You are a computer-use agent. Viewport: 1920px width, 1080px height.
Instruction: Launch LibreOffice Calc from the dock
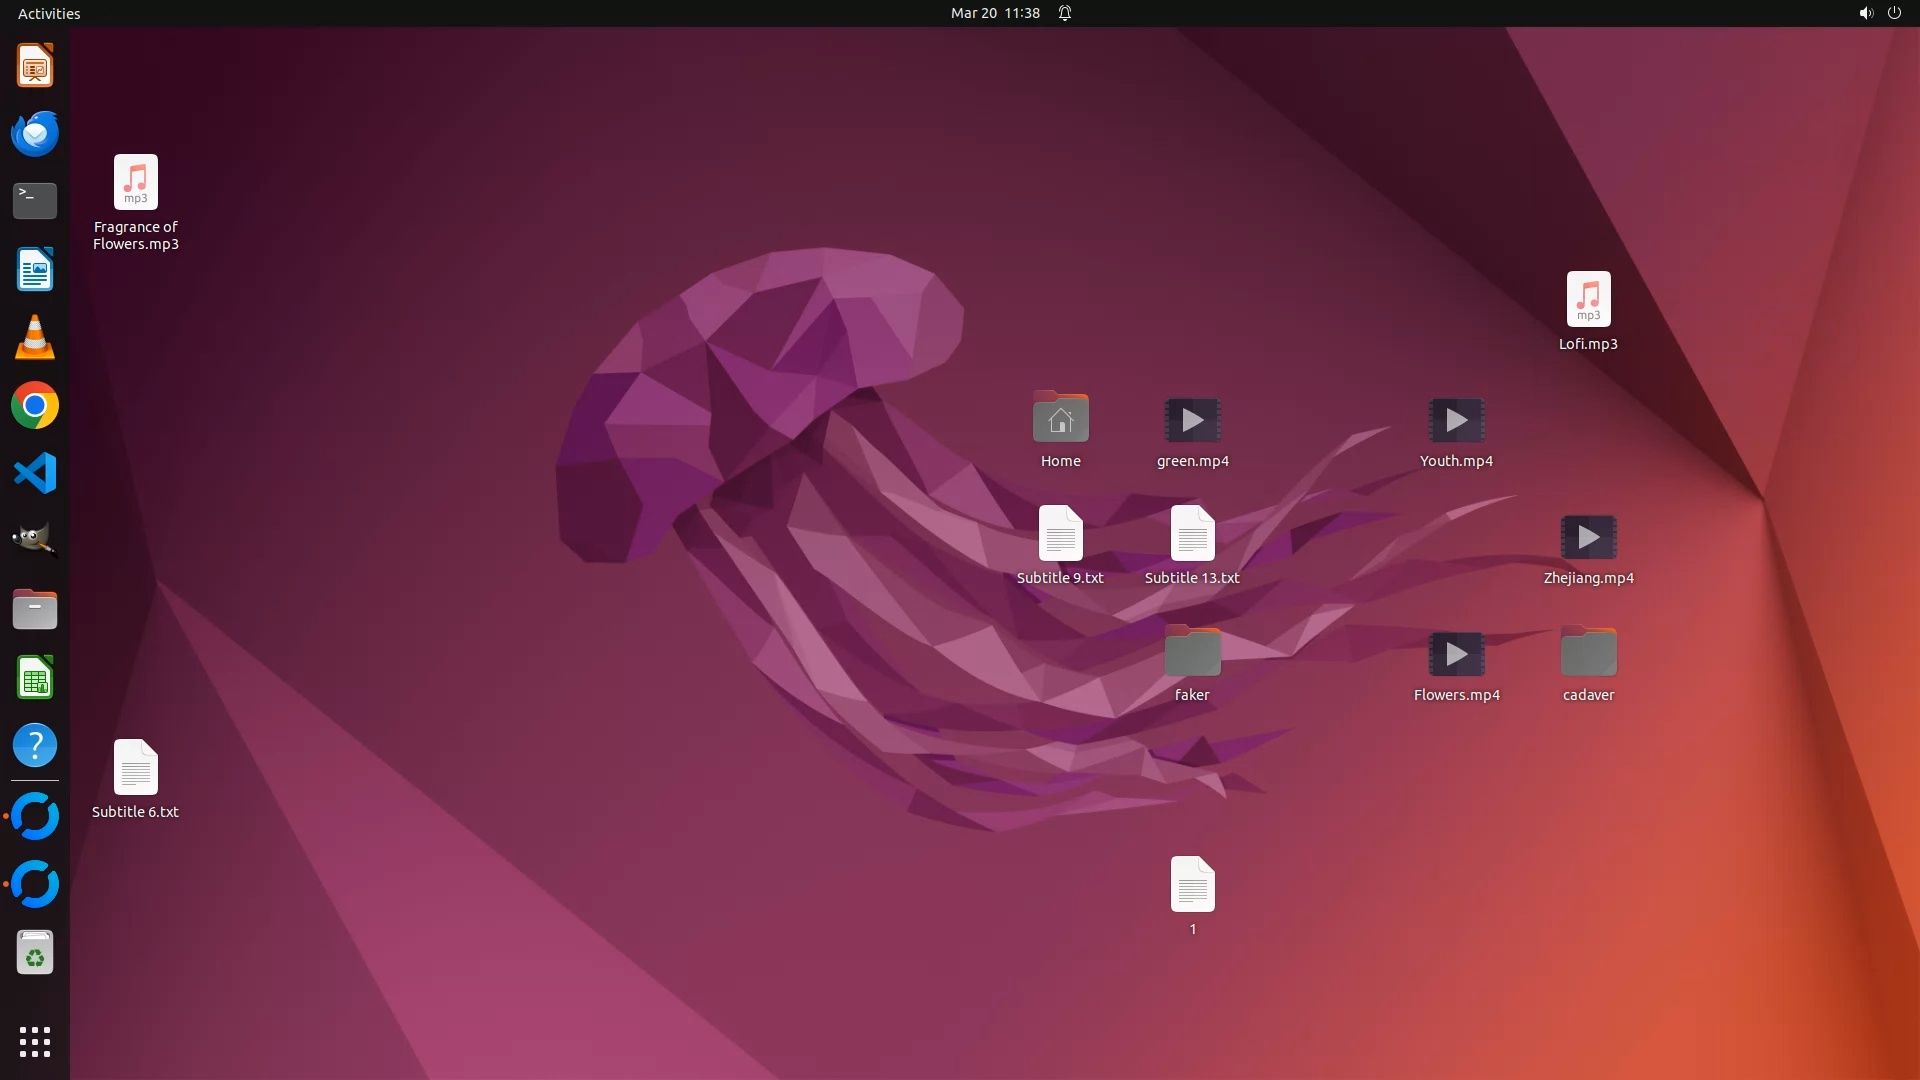(35, 678)
